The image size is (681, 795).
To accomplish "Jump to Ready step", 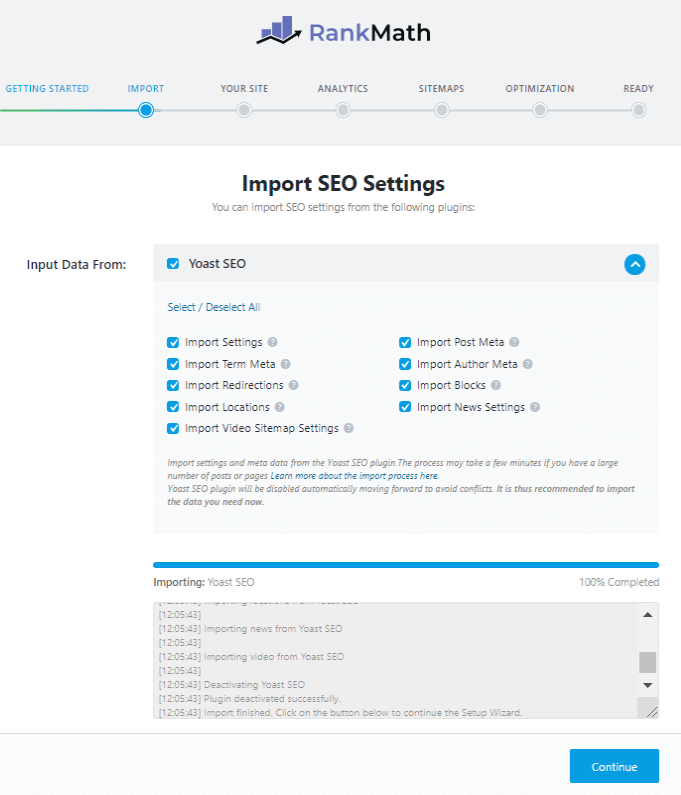I will (638, 89).
